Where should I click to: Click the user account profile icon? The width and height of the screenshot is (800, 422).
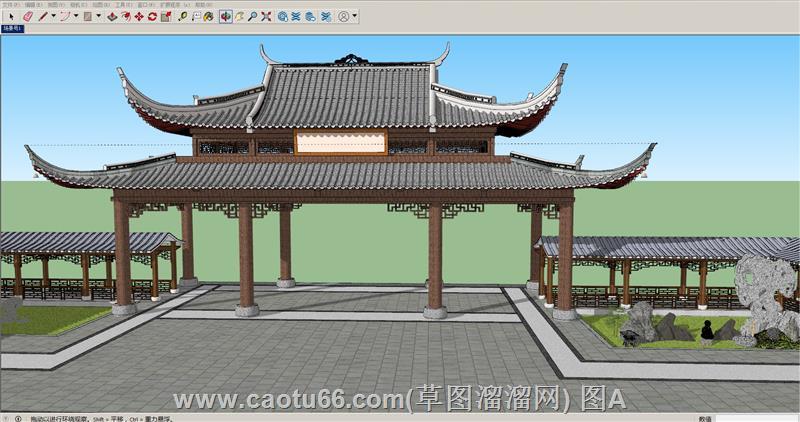[x=344, y=16]
